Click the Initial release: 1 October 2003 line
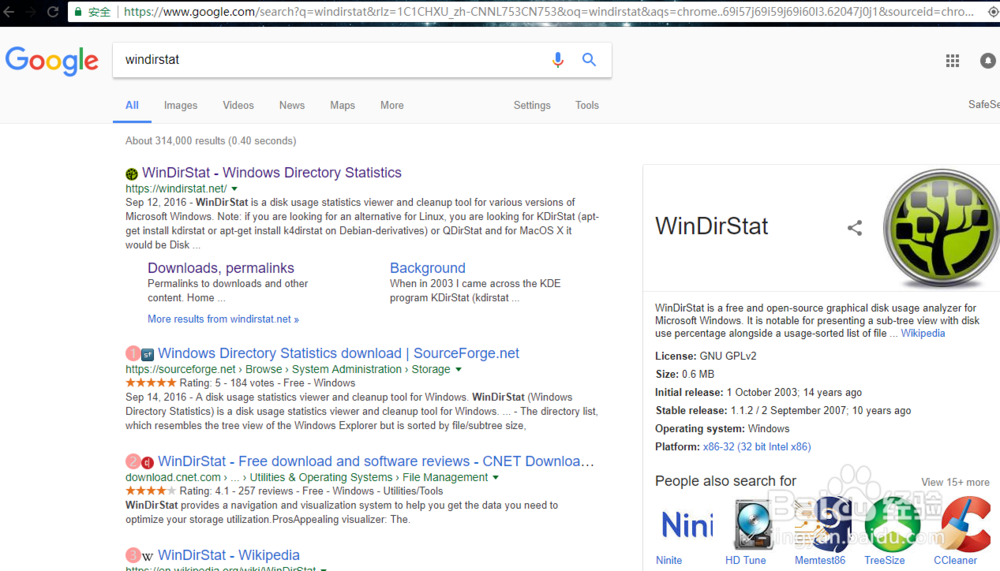The width and height of the screenshot is (1000, 571). [x=758, y=392]
